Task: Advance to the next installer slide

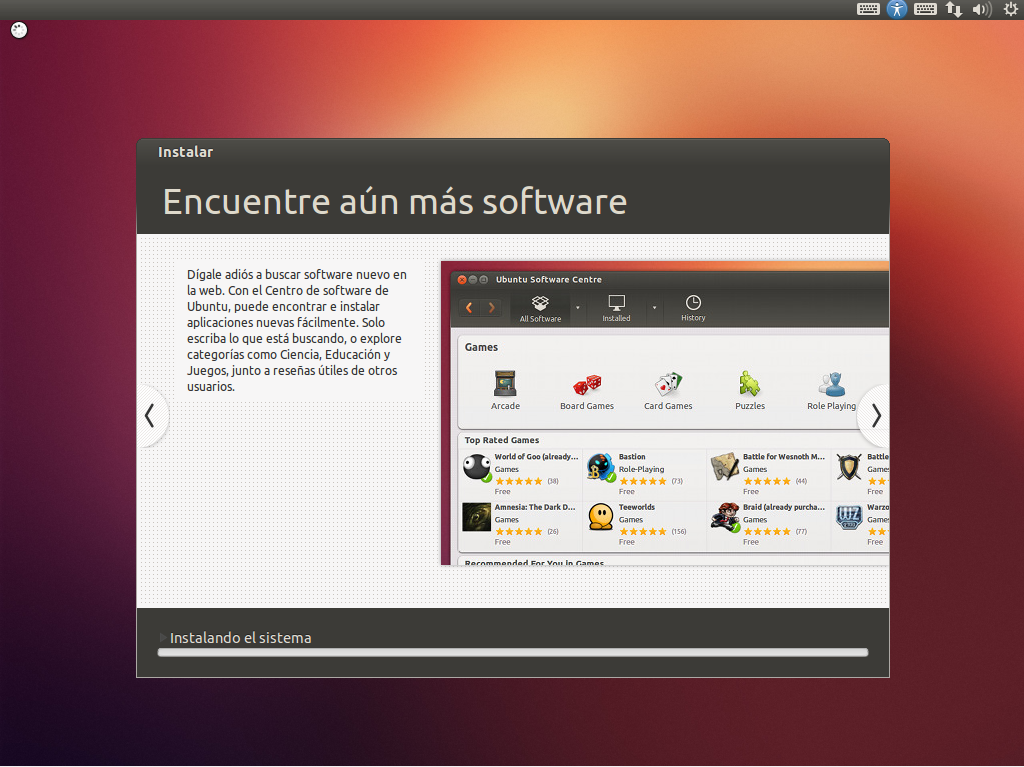Action: click(875, 415)
